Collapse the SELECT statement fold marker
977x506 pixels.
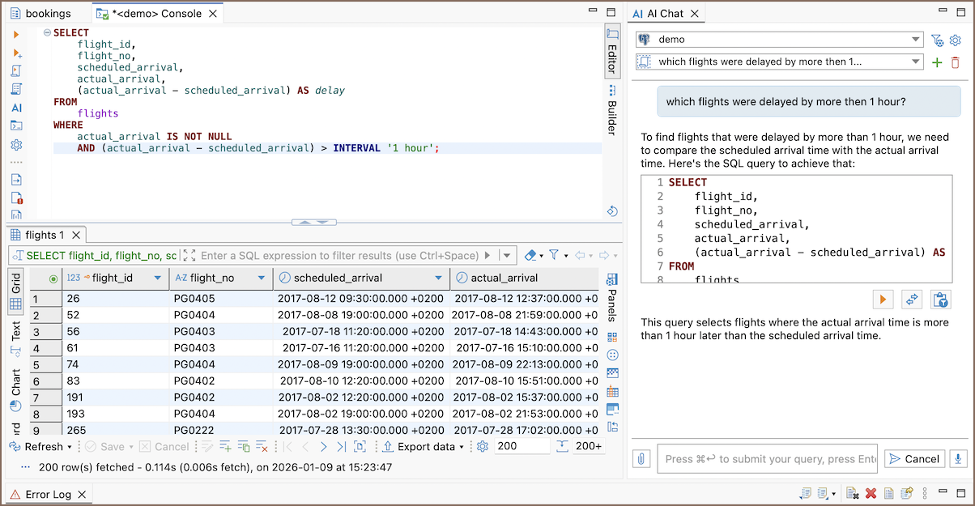47,32
